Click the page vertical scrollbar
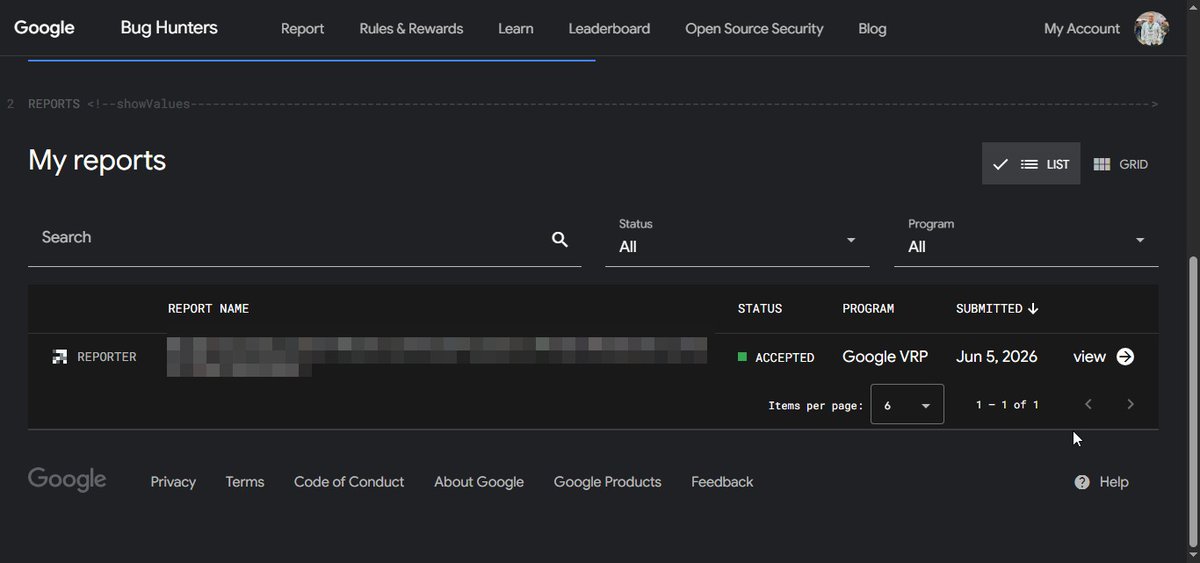This screenshot has width=1200, height=563. coord(1192,400)
